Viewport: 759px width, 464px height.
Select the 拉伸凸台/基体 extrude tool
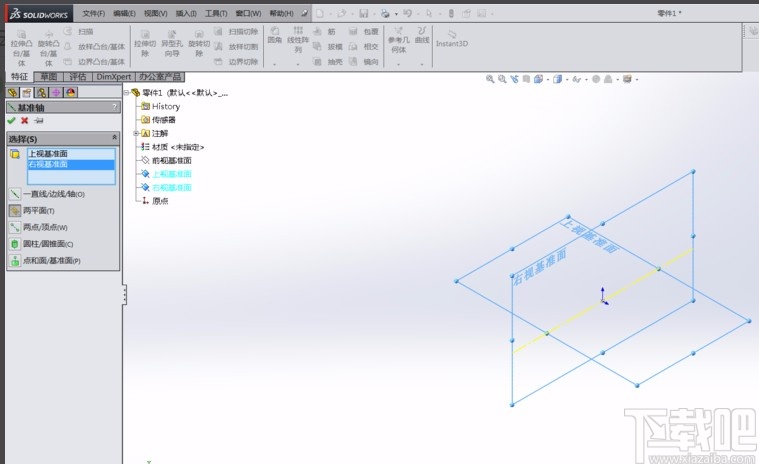(x=20, y=47)
